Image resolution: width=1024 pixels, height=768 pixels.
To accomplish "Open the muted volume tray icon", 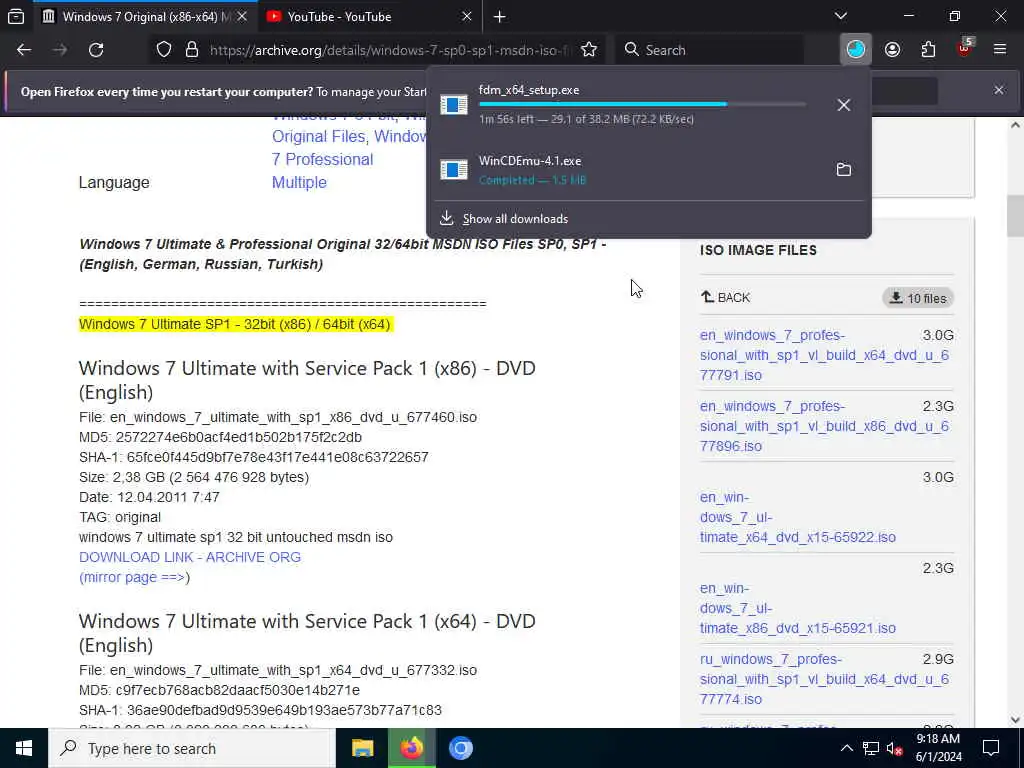I will 894,748.
